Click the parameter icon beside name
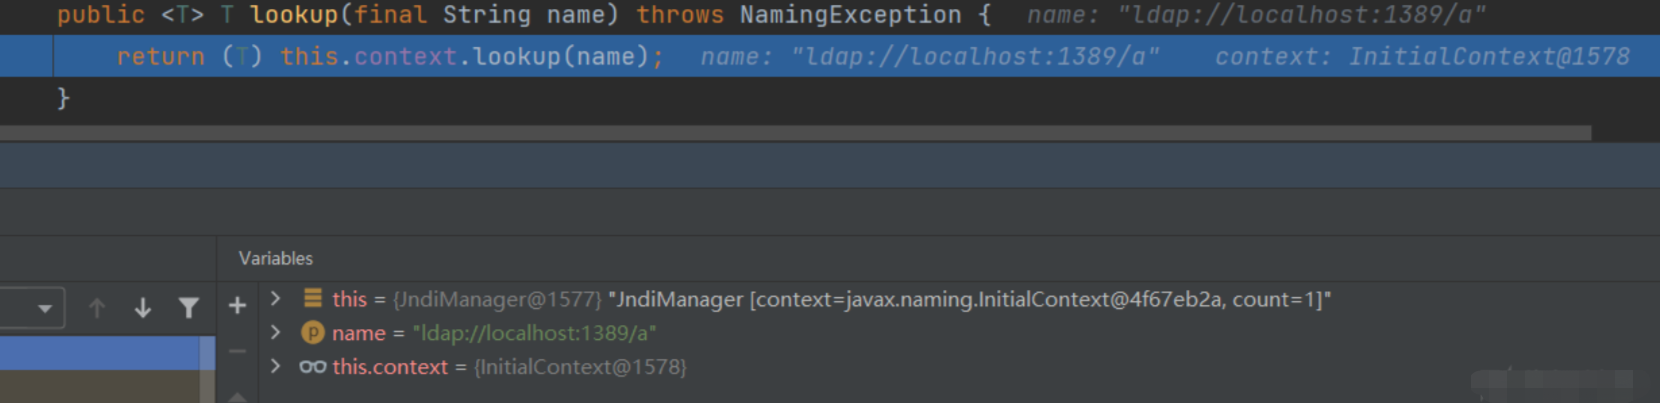 tap(313, 332)
